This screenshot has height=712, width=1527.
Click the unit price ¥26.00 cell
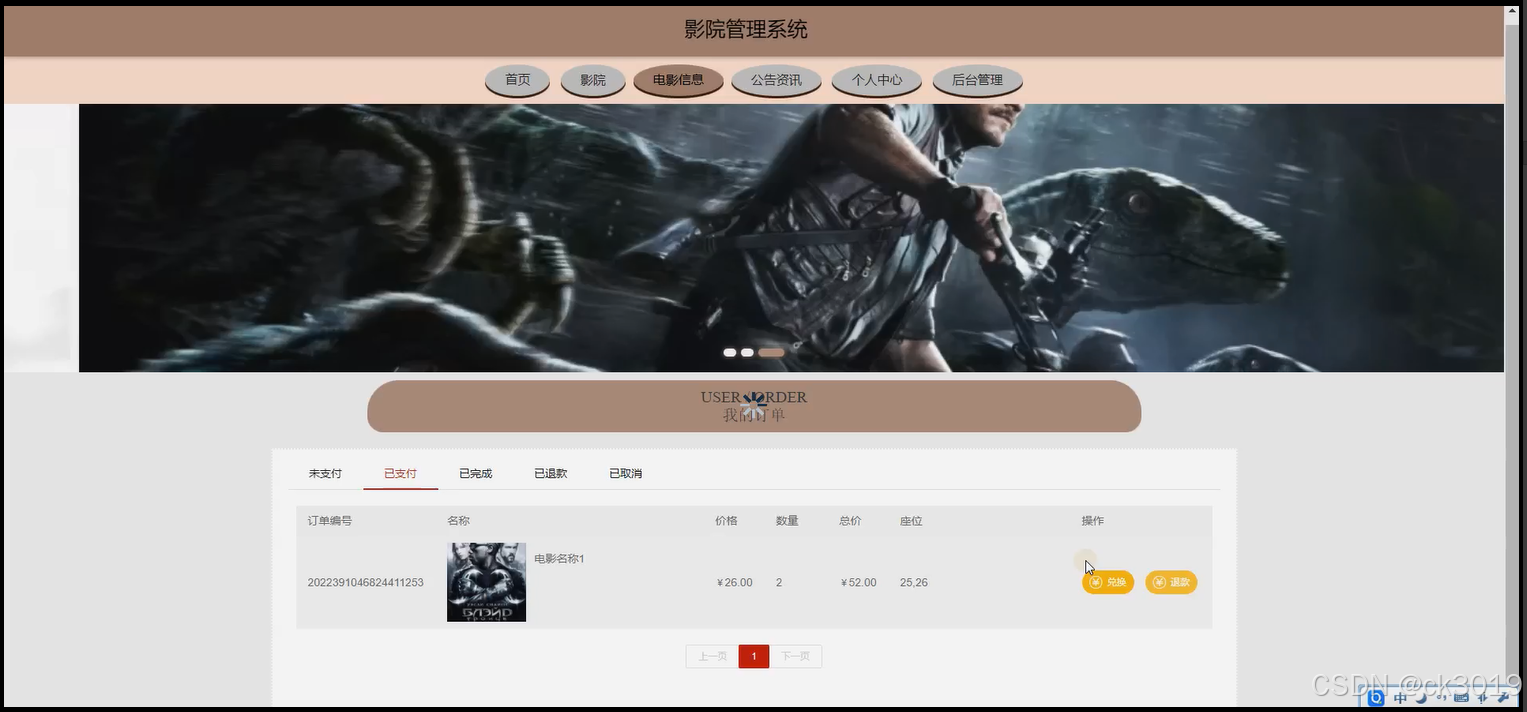tap(735, 582)
